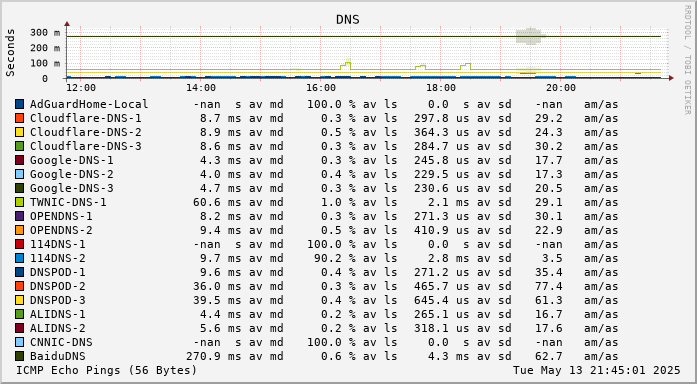Select the DNSPOD-3 legend name
697x384 pixels.
click(x=57, y=300)
